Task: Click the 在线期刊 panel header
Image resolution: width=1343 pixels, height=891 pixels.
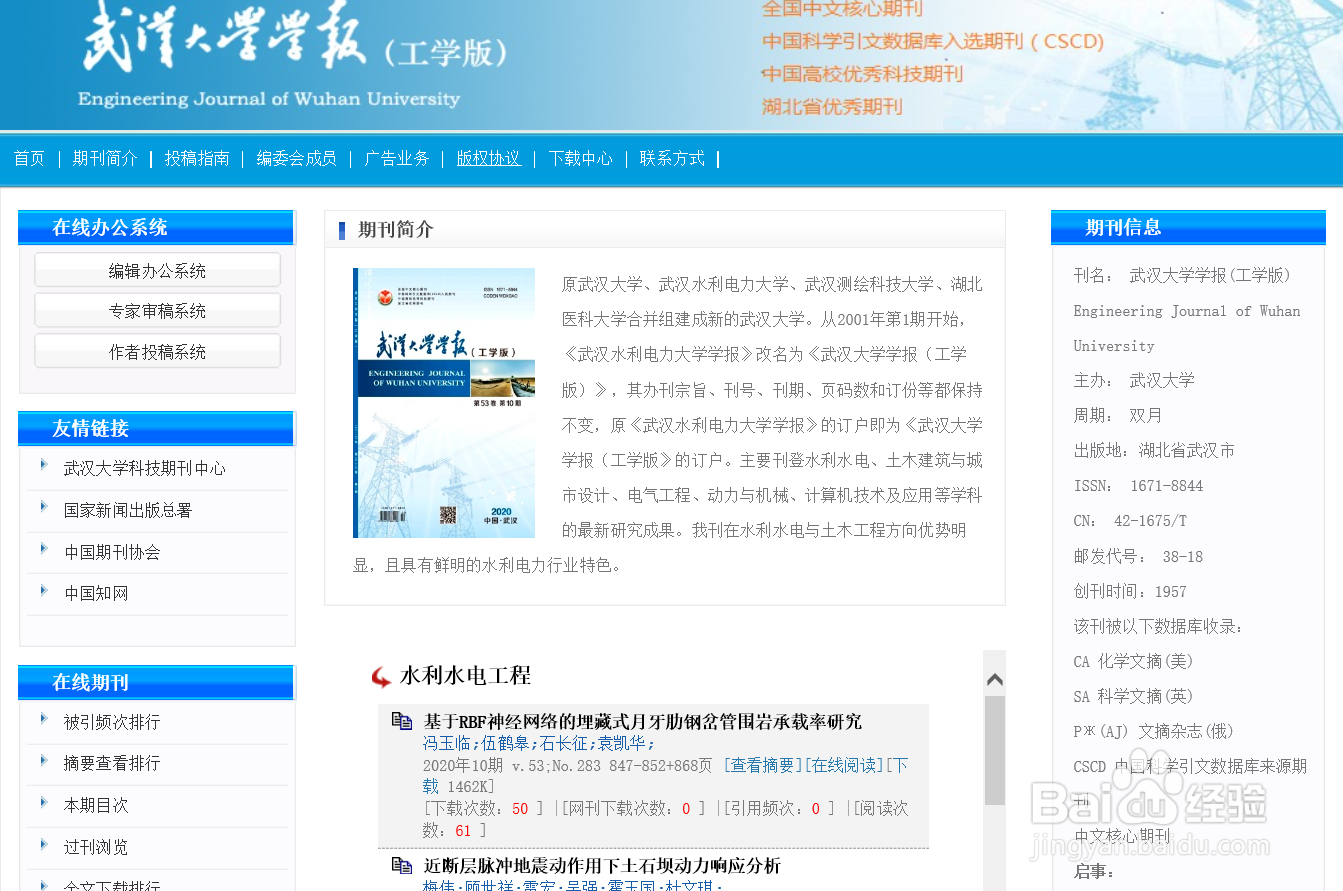Action: click(x=157, y=682)
